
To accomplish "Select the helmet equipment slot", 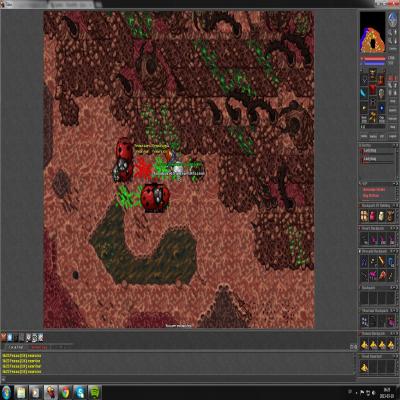I will [x=373, y=76].
